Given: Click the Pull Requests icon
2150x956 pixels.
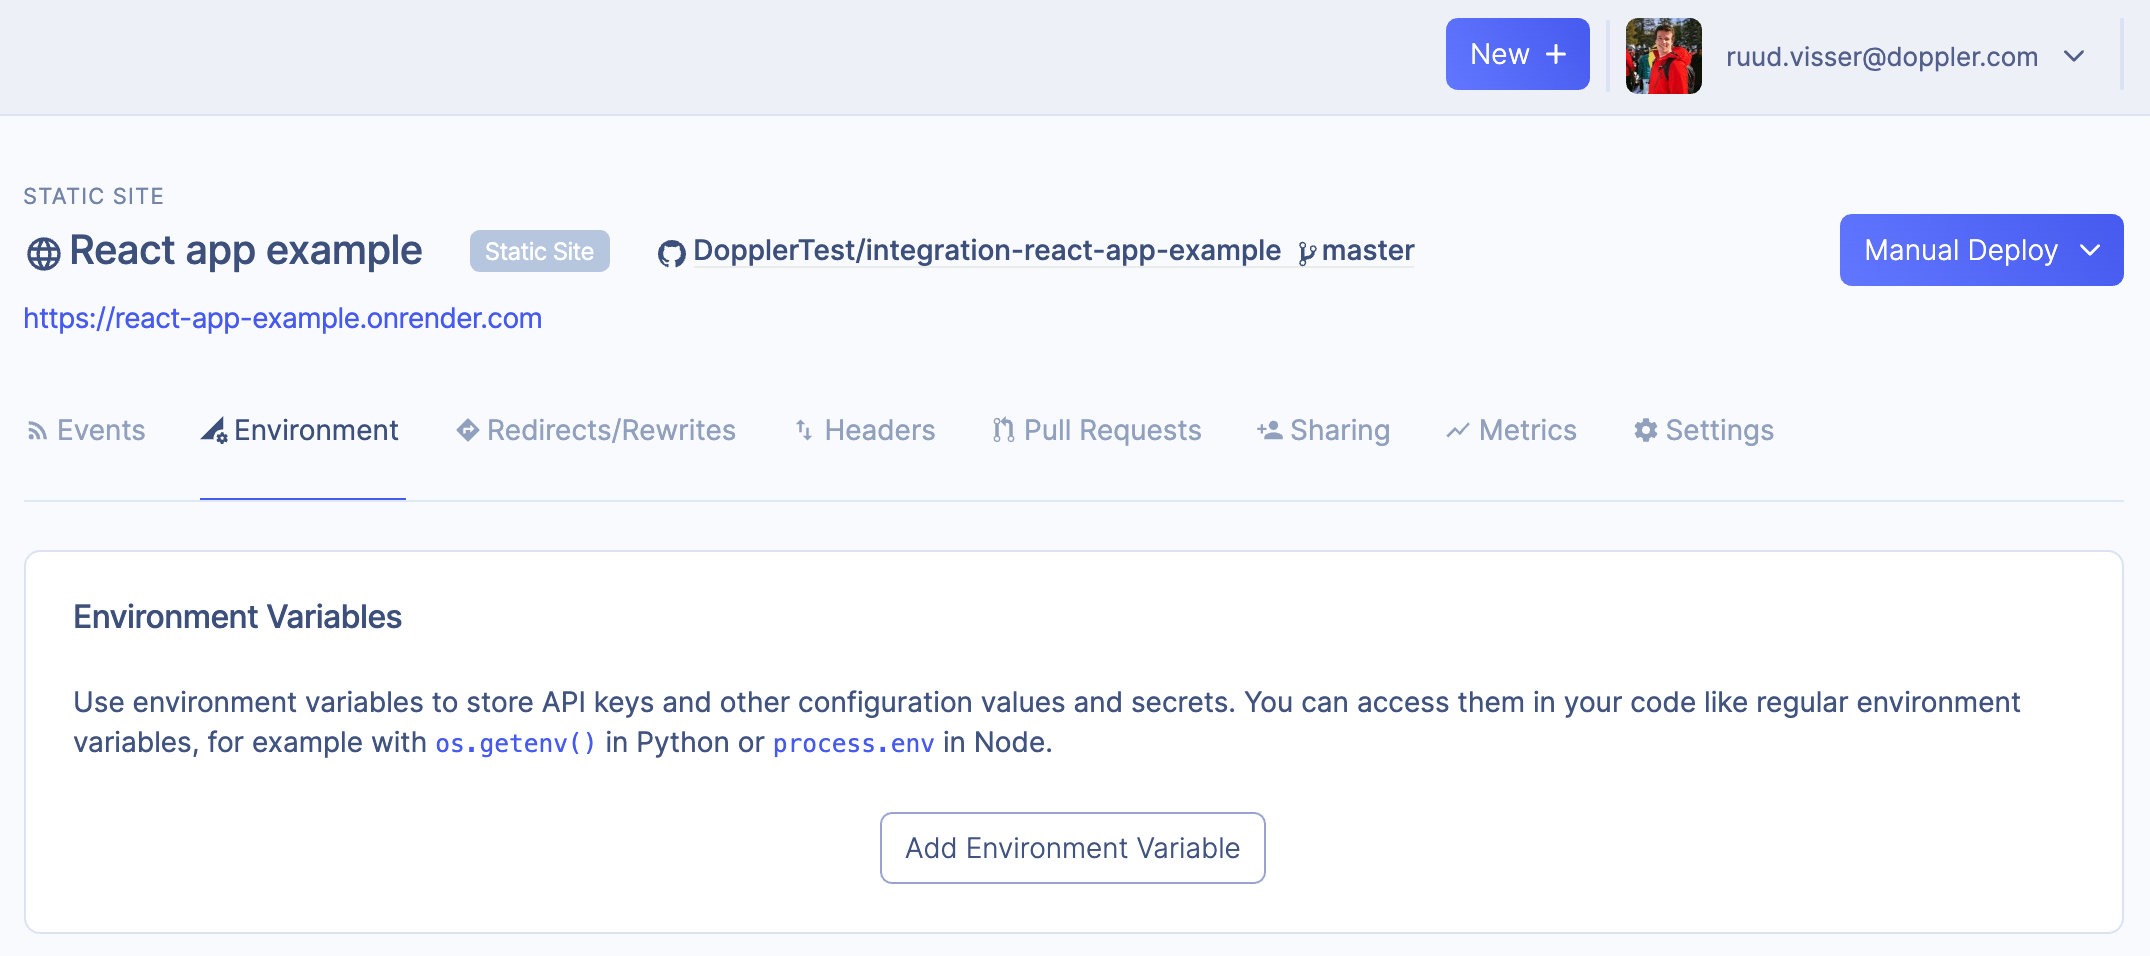Looking at the screenshot, I should coord(1003,430).
